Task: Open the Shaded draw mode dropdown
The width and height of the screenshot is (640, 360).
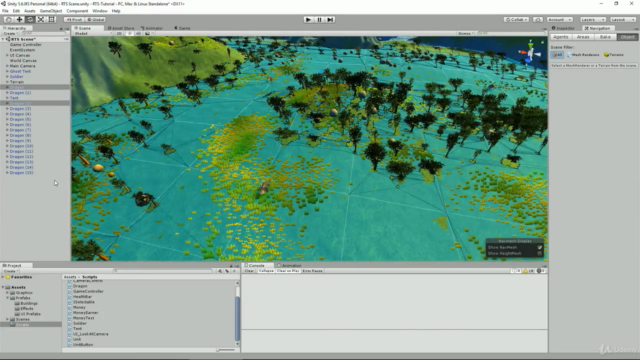Action: click(93, 33)
